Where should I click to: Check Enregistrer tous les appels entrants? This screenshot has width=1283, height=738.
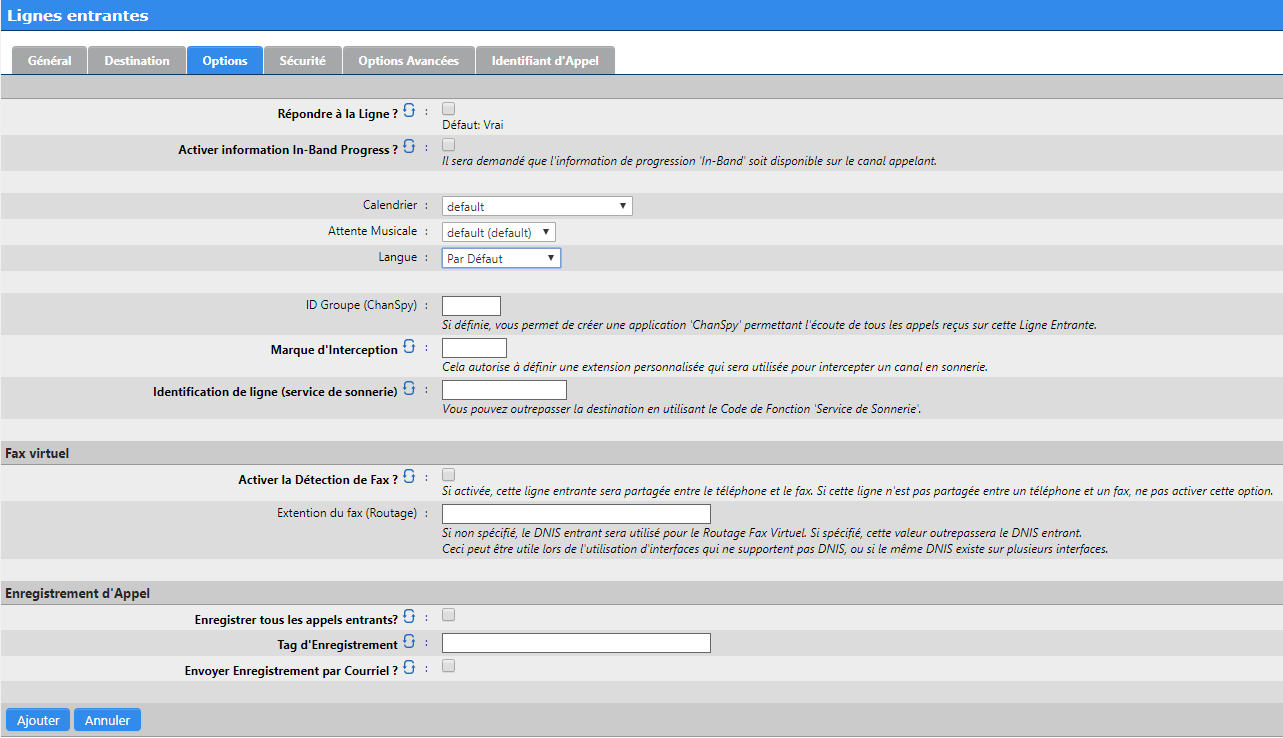tap(449, 615)
